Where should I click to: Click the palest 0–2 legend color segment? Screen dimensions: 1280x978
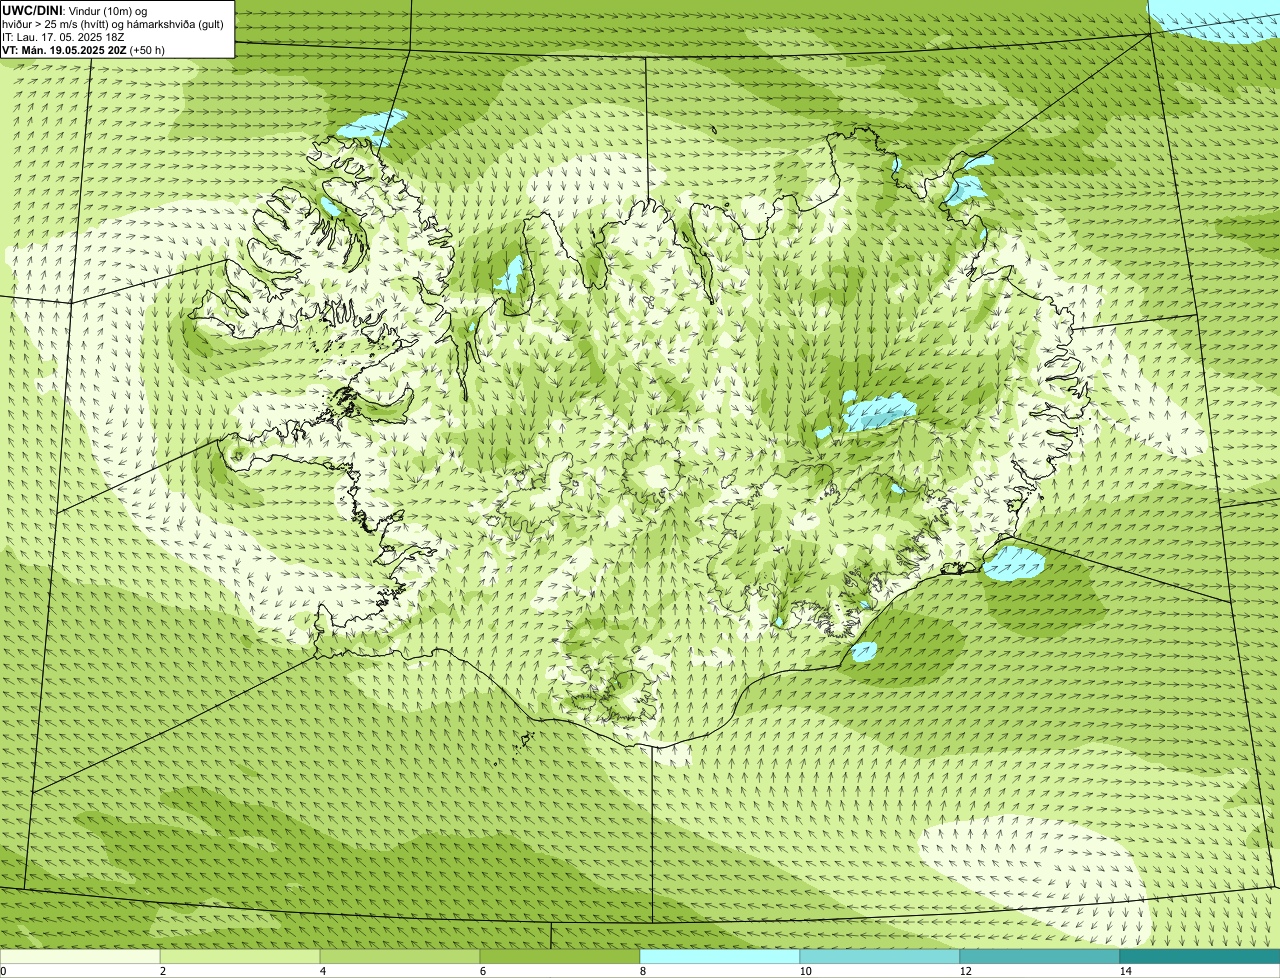click(x=80, y=956)
